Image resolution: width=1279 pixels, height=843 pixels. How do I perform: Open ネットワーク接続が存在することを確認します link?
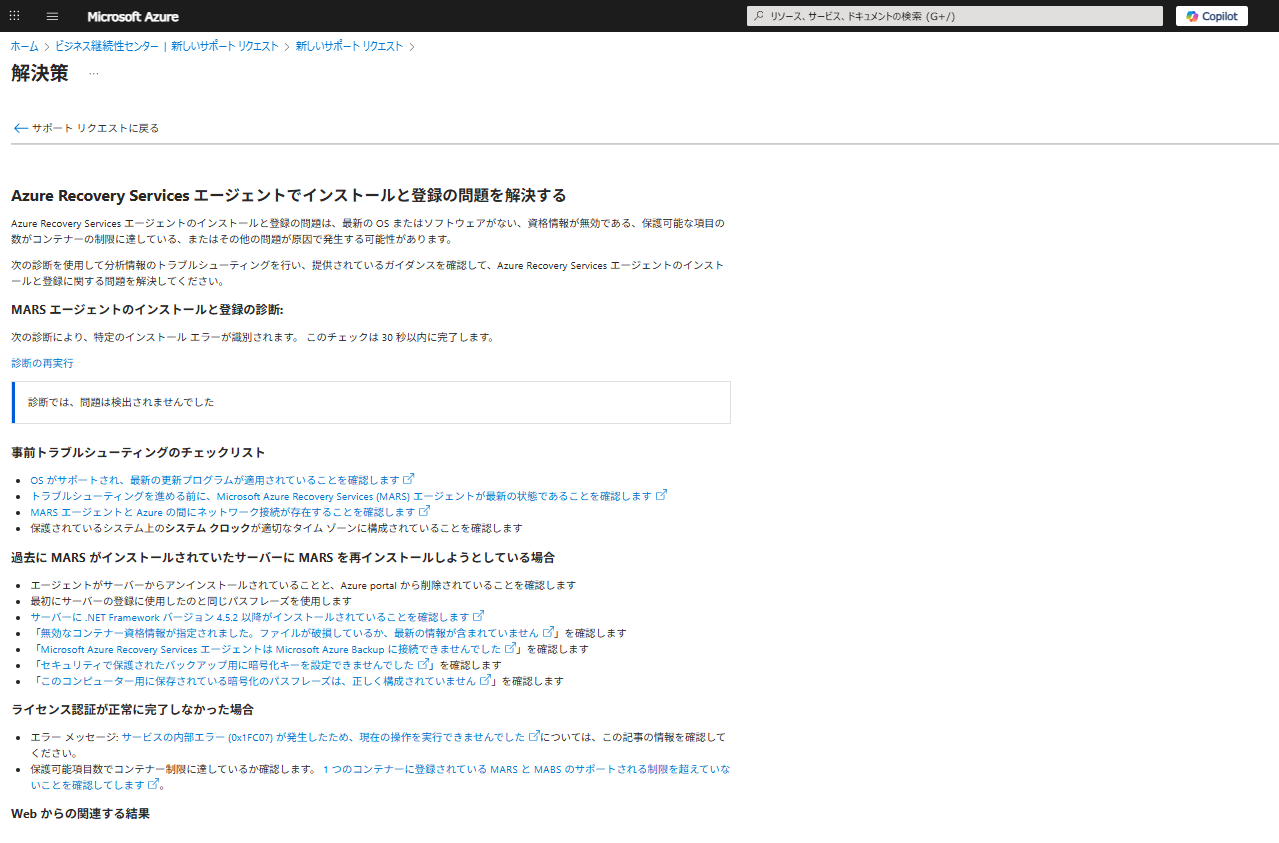click(222, 512)
